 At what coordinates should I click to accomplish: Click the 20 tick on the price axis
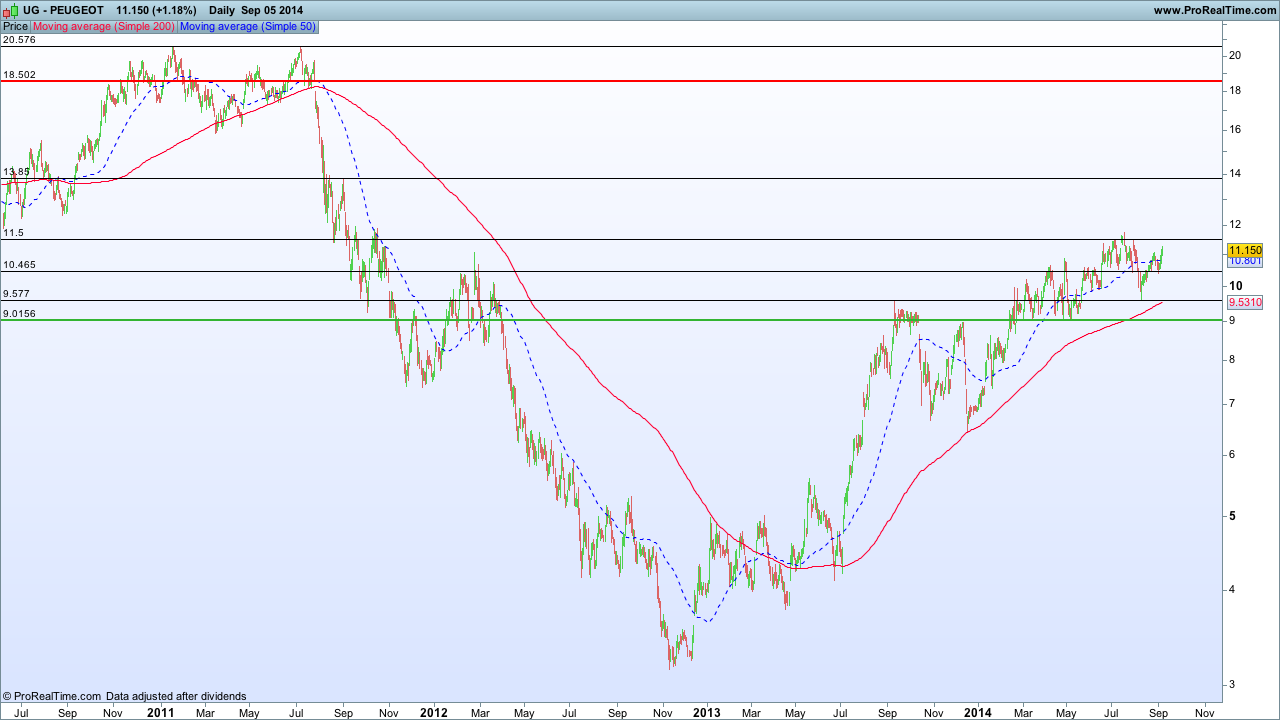coord(1235,55)
